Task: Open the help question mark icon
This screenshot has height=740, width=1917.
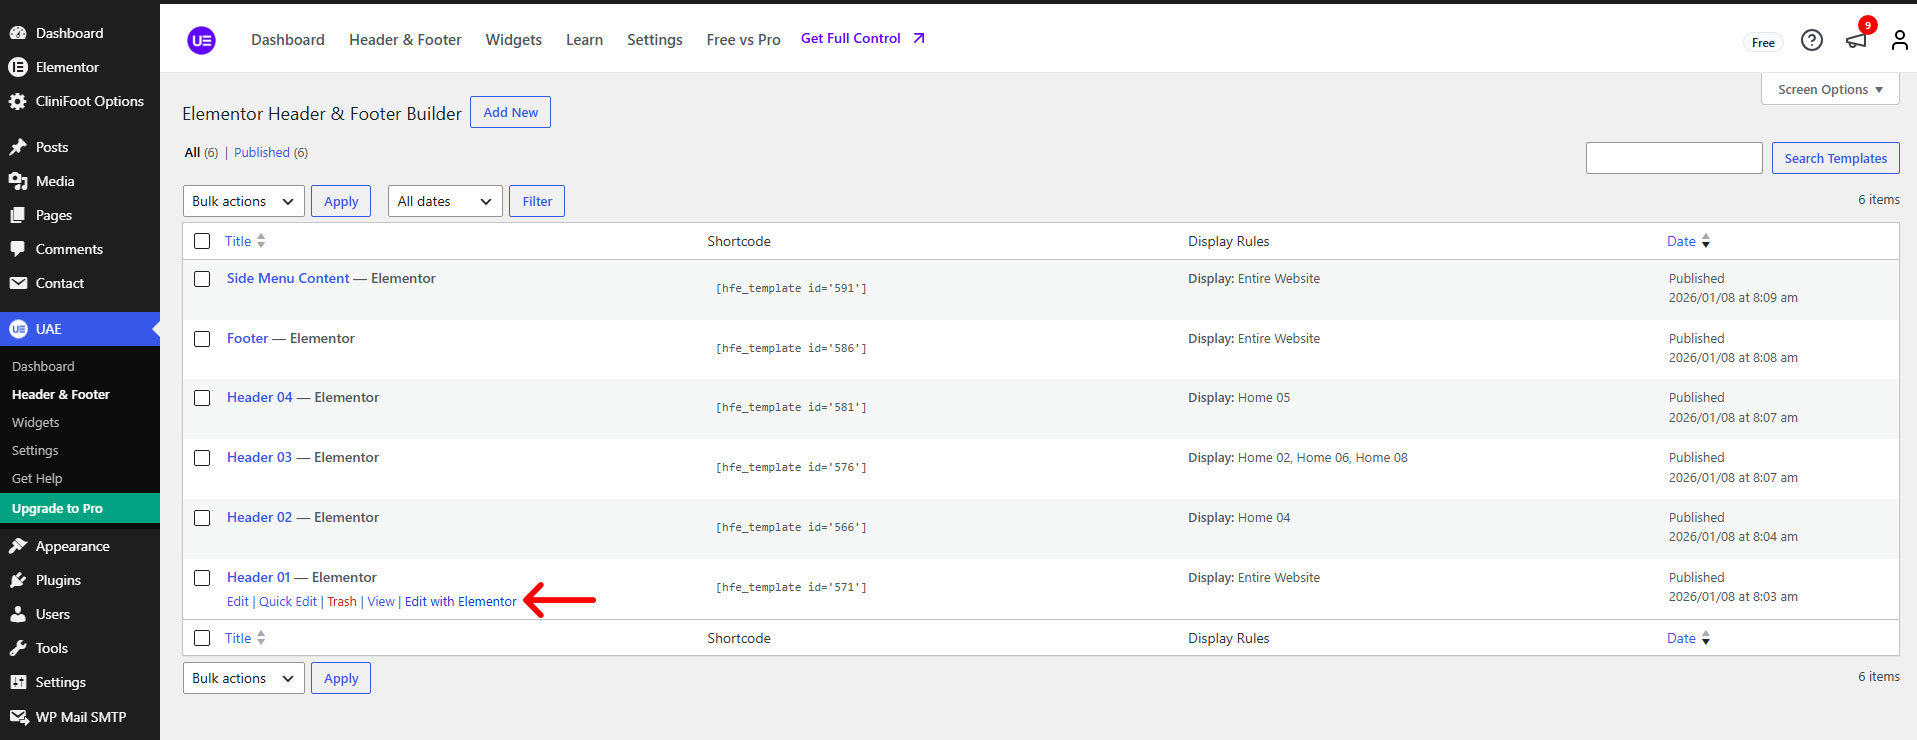Action: (x=1811, y=40)
